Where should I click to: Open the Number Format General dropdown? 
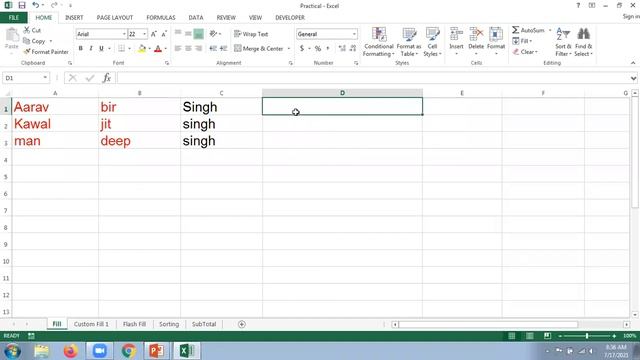point(354,34)
